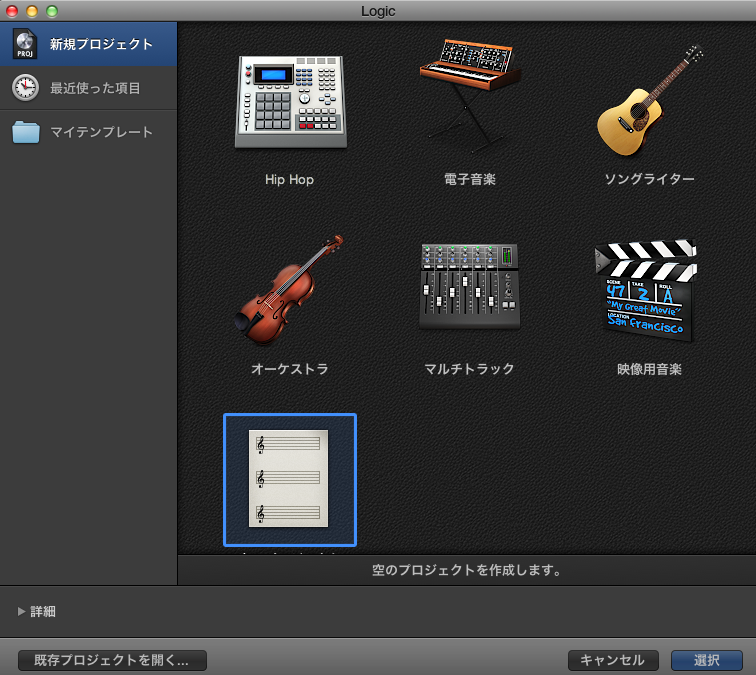Open マイテンプレート in the sidebar

pyautogui.click(x=88, y=132)
